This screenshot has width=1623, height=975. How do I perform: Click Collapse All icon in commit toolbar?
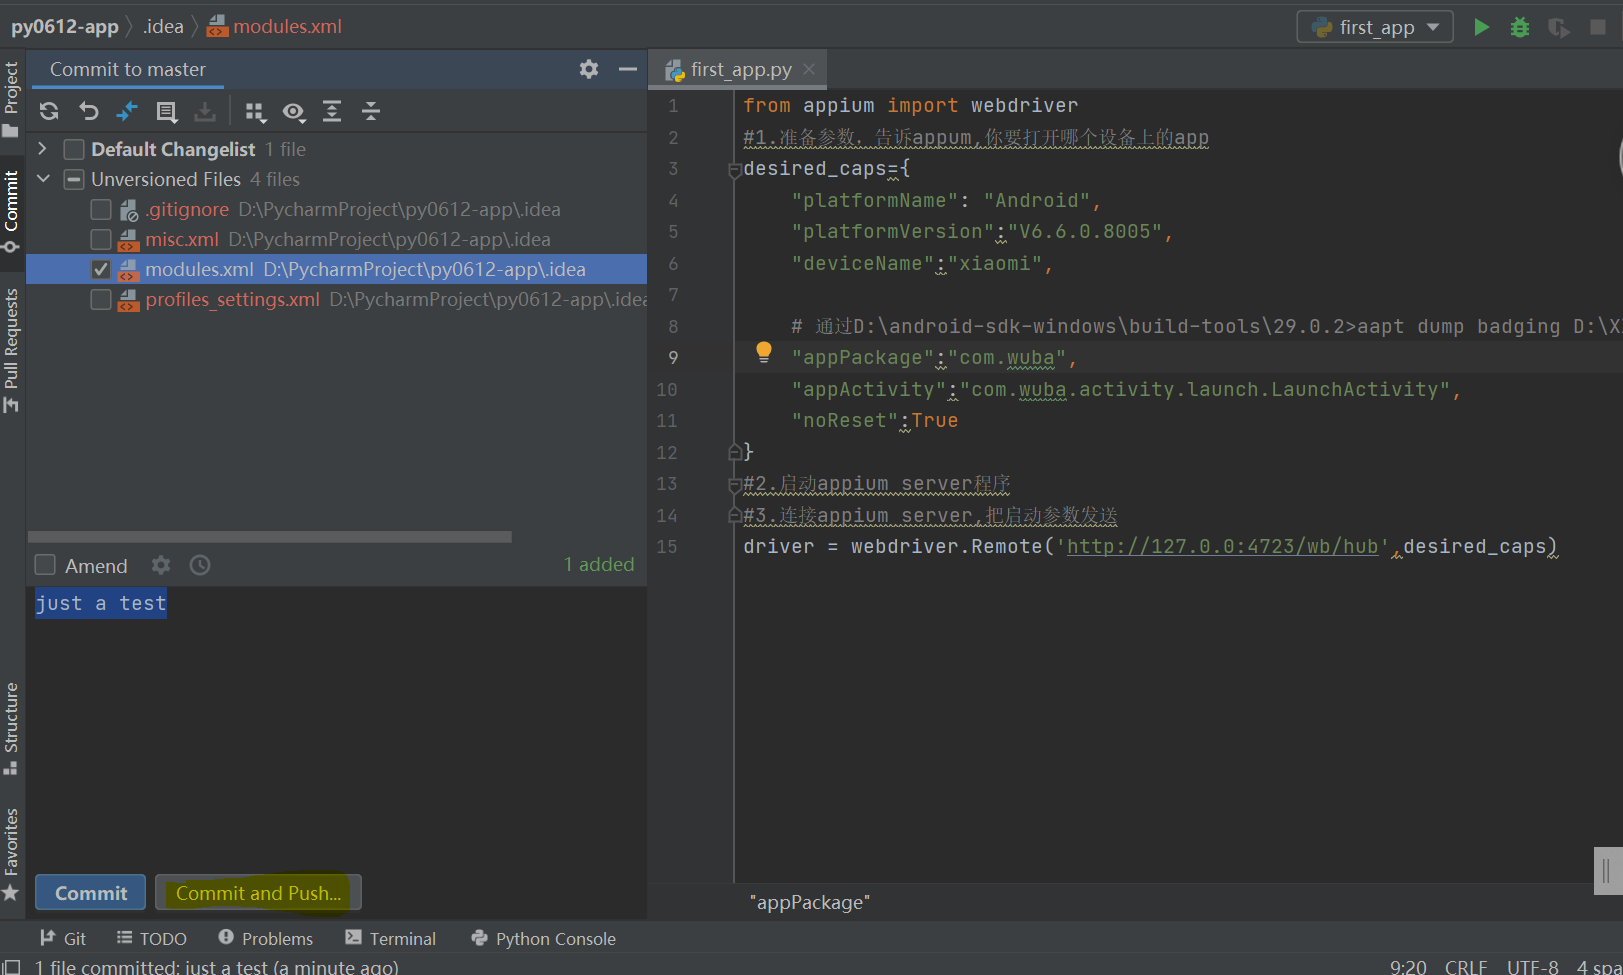pyautogui.click(x=371, y=111)
